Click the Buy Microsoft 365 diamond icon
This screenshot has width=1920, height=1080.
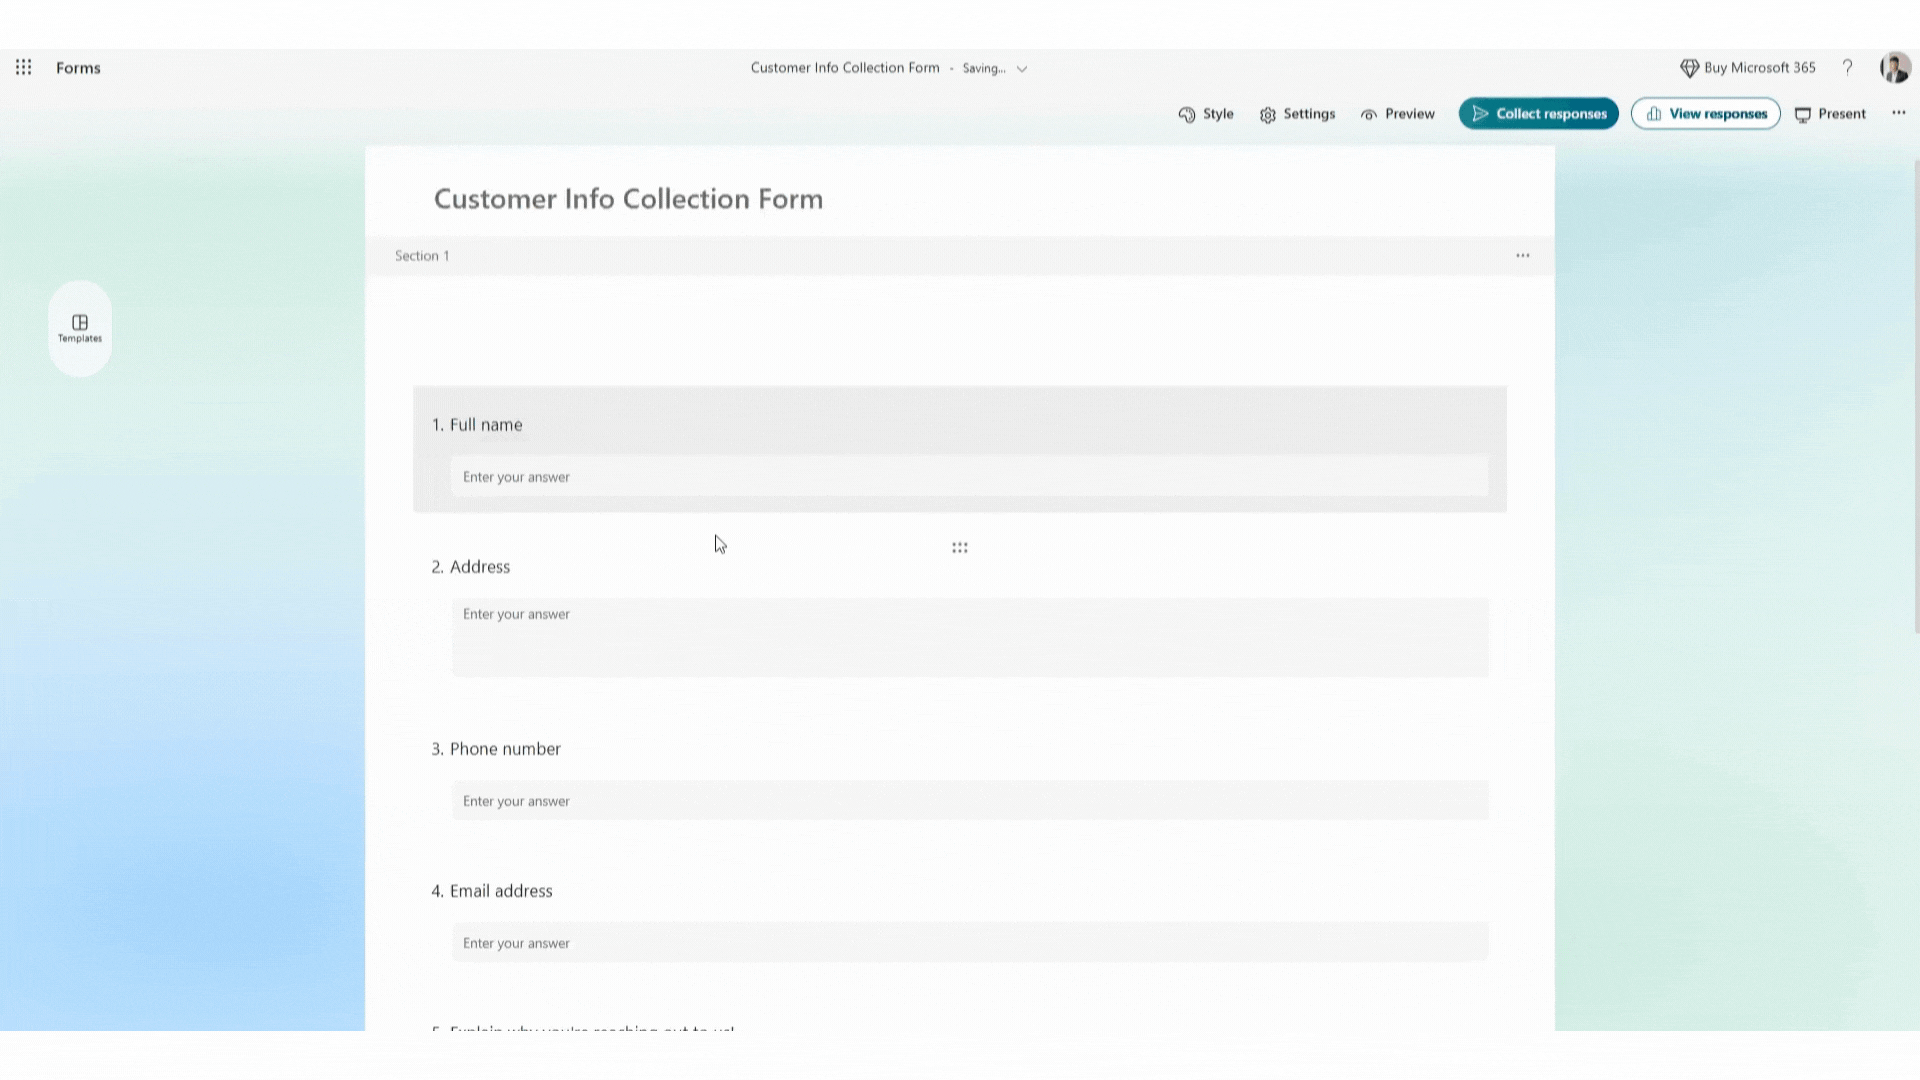(1689, 68)
